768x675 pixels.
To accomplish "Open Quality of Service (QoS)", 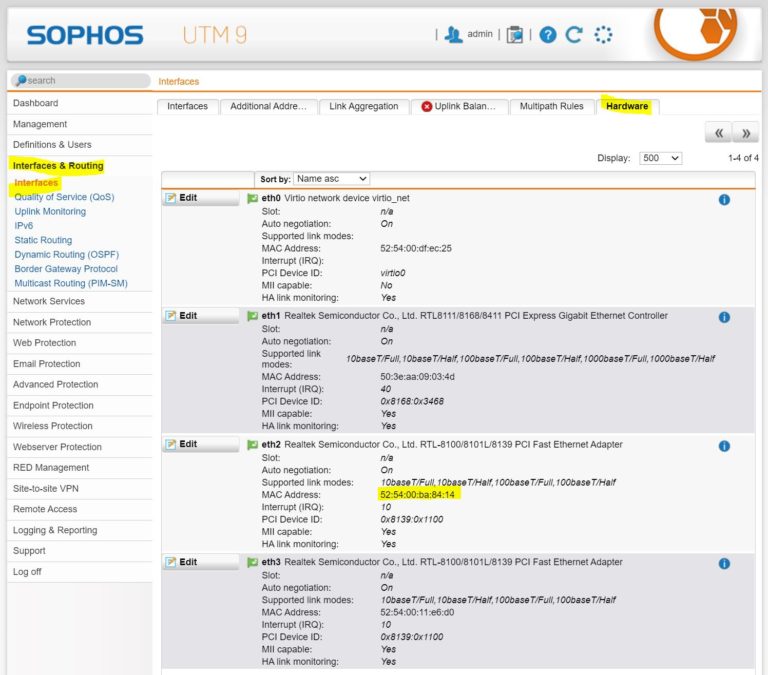I will [x=64, y=197].
